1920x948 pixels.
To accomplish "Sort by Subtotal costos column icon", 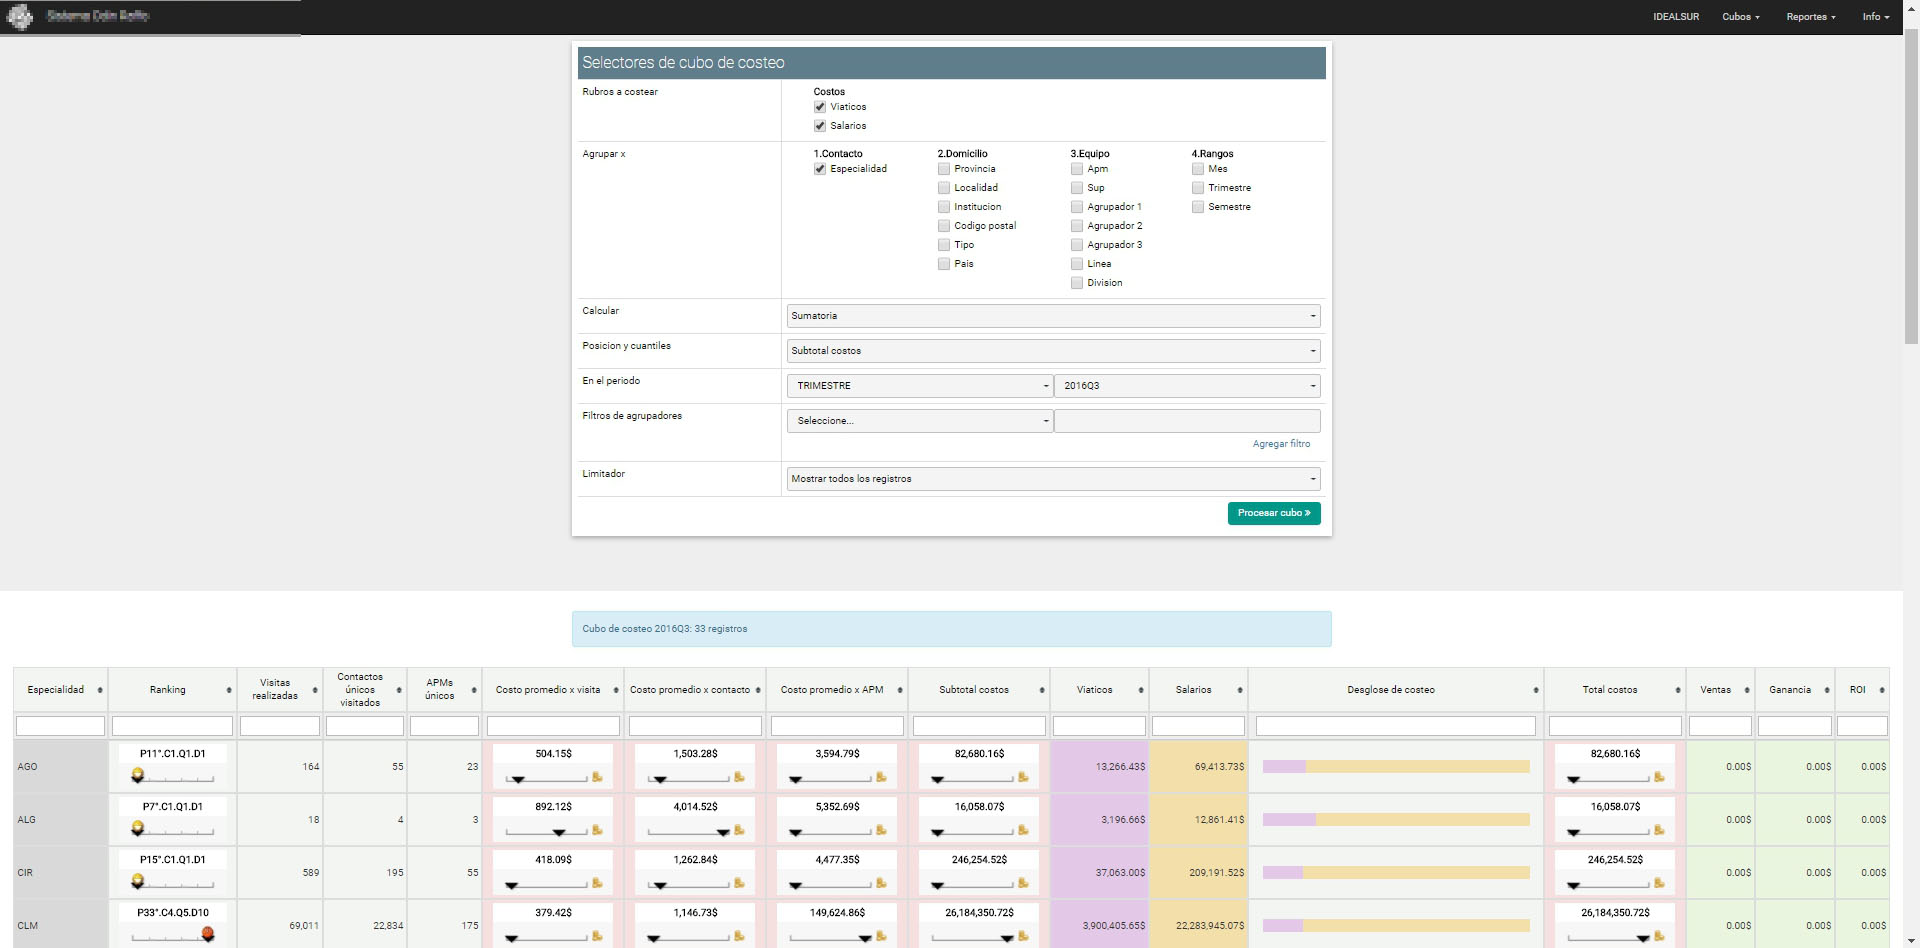I will tap(1042, 690).
